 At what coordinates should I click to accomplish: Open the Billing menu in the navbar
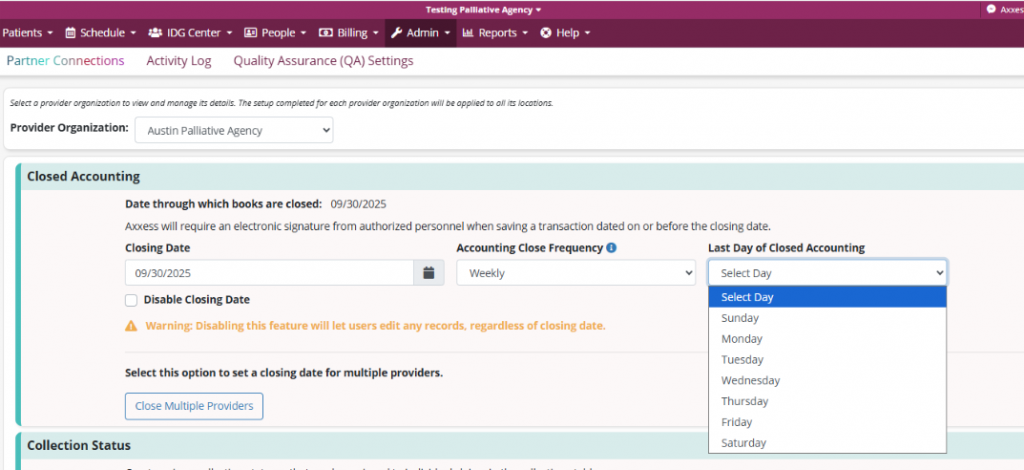pyautogui.click(x=349, y=32)
